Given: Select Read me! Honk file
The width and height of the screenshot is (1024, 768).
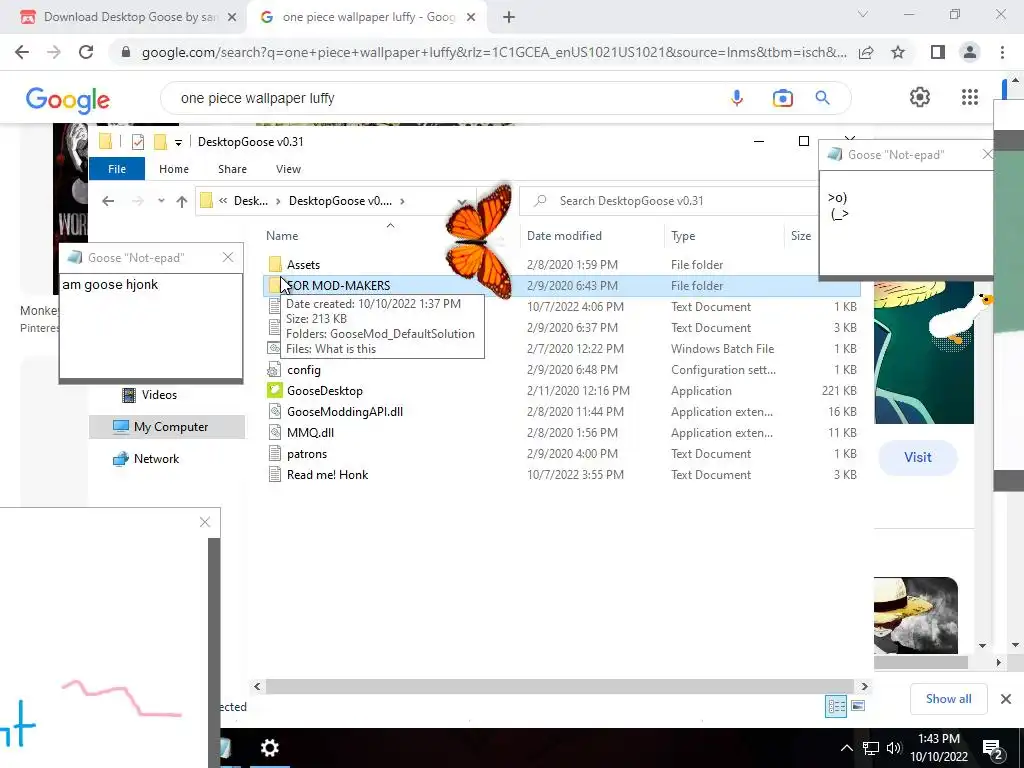Looking at the screenshot, I should pos(327,475).
